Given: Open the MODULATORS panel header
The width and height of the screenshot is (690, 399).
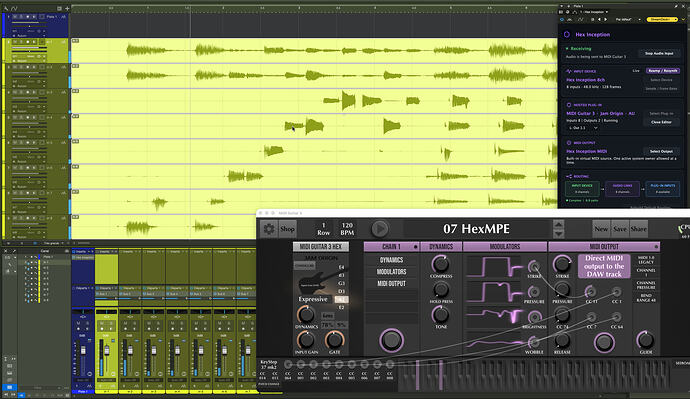Looking at the screenshot, I should click(505, 247).
